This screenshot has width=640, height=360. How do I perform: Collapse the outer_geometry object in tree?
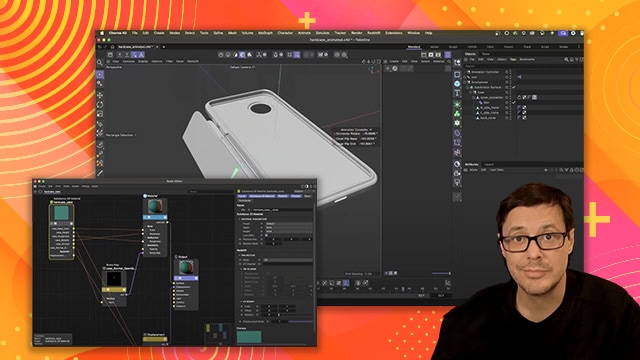tap(473, 98)
